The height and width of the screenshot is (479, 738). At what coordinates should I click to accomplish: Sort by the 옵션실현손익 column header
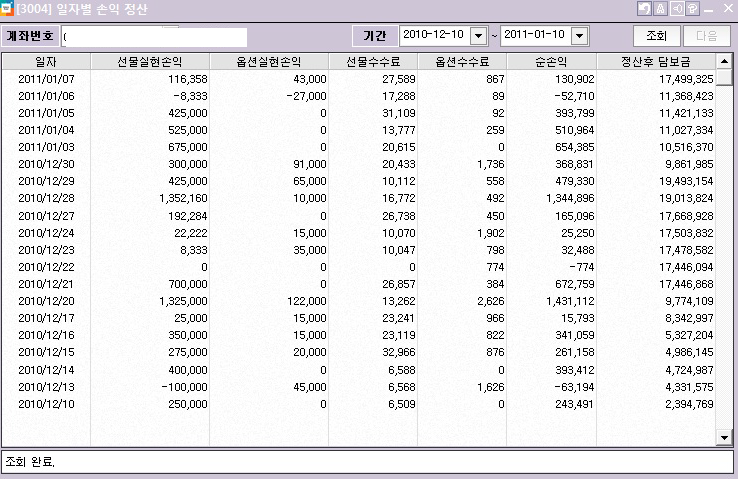click(269, 62)
